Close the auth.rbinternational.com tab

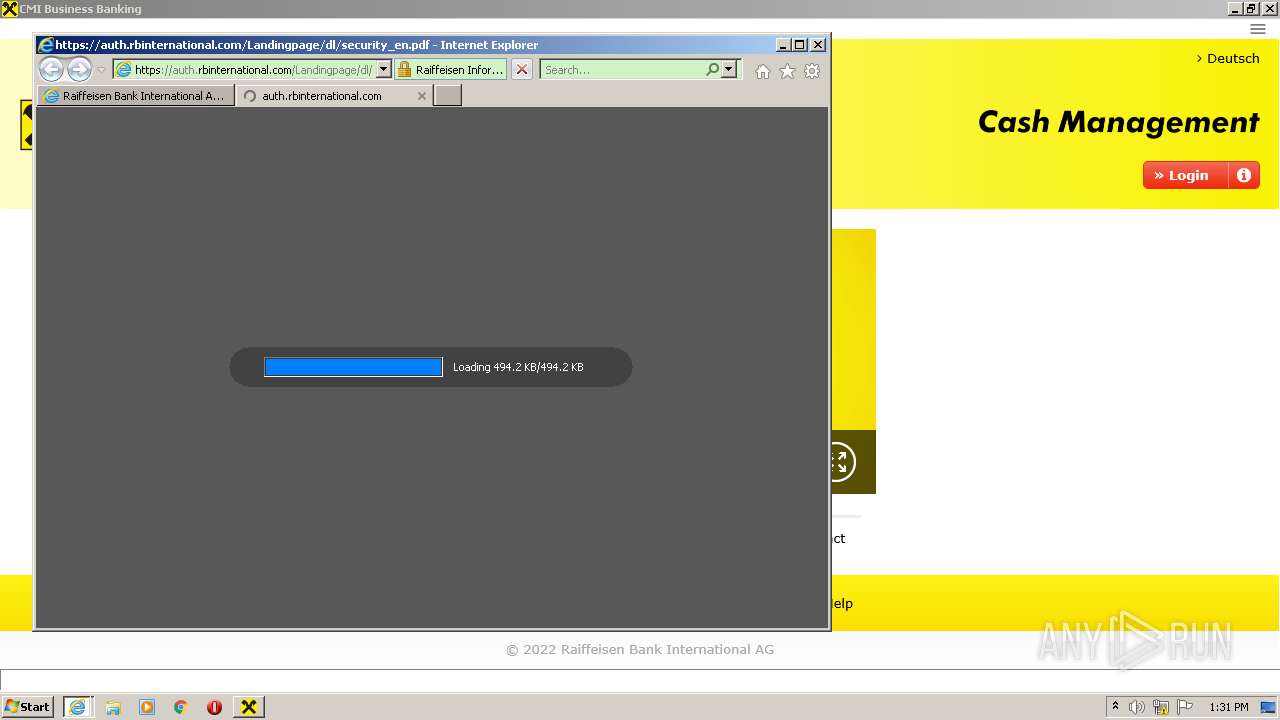point(422,96)
